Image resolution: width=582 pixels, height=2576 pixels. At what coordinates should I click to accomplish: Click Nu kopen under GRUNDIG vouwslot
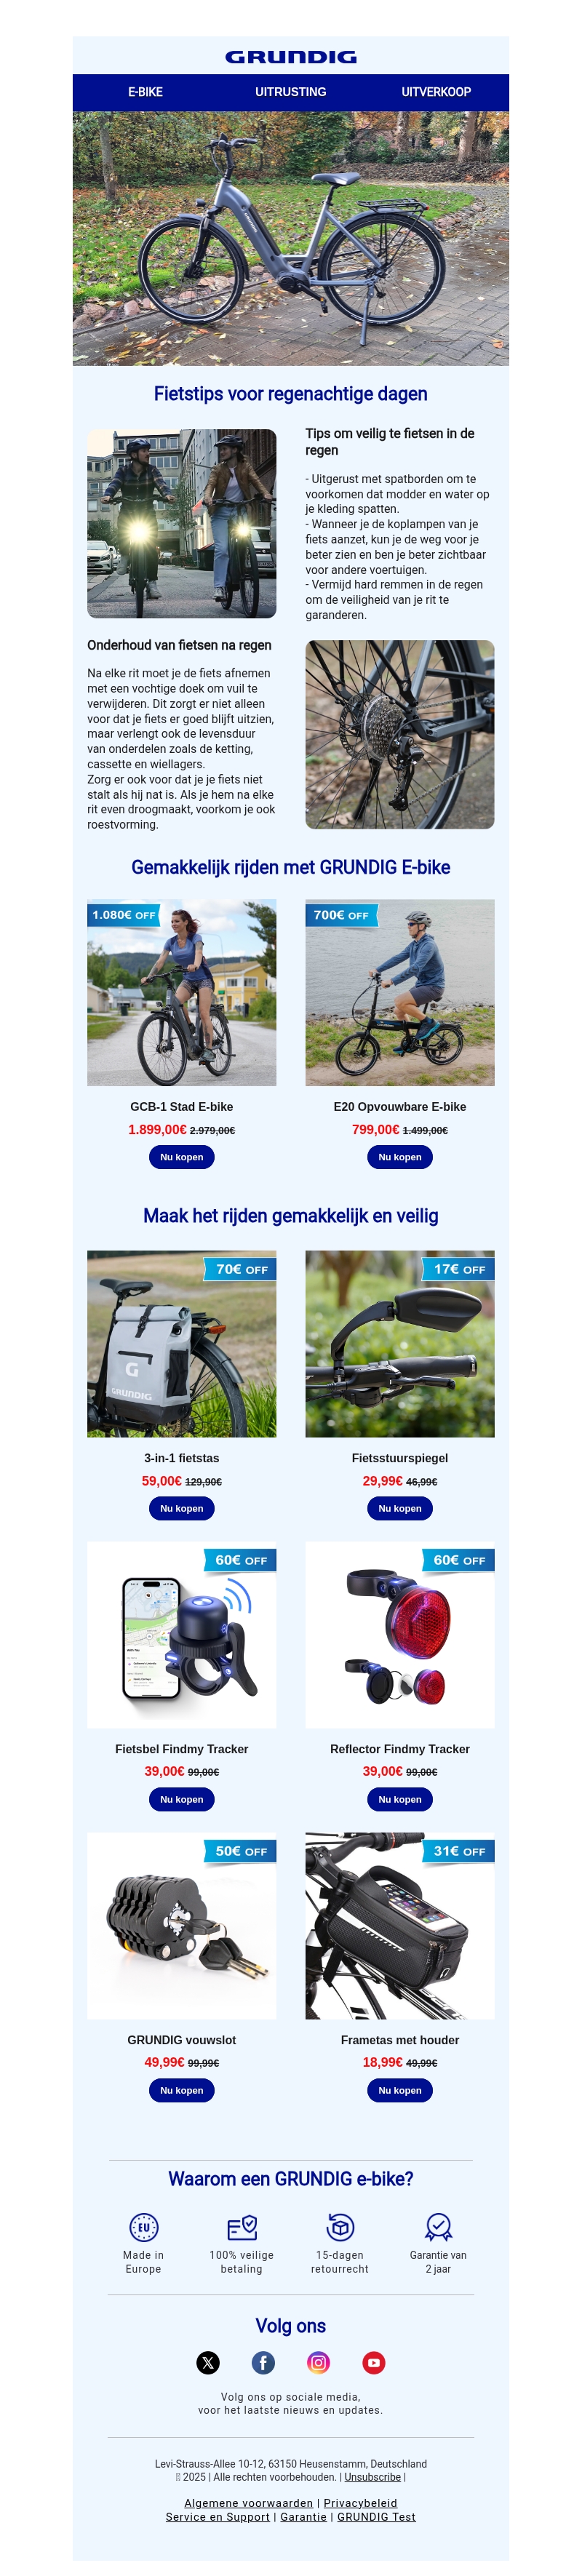coord(182,2090)
